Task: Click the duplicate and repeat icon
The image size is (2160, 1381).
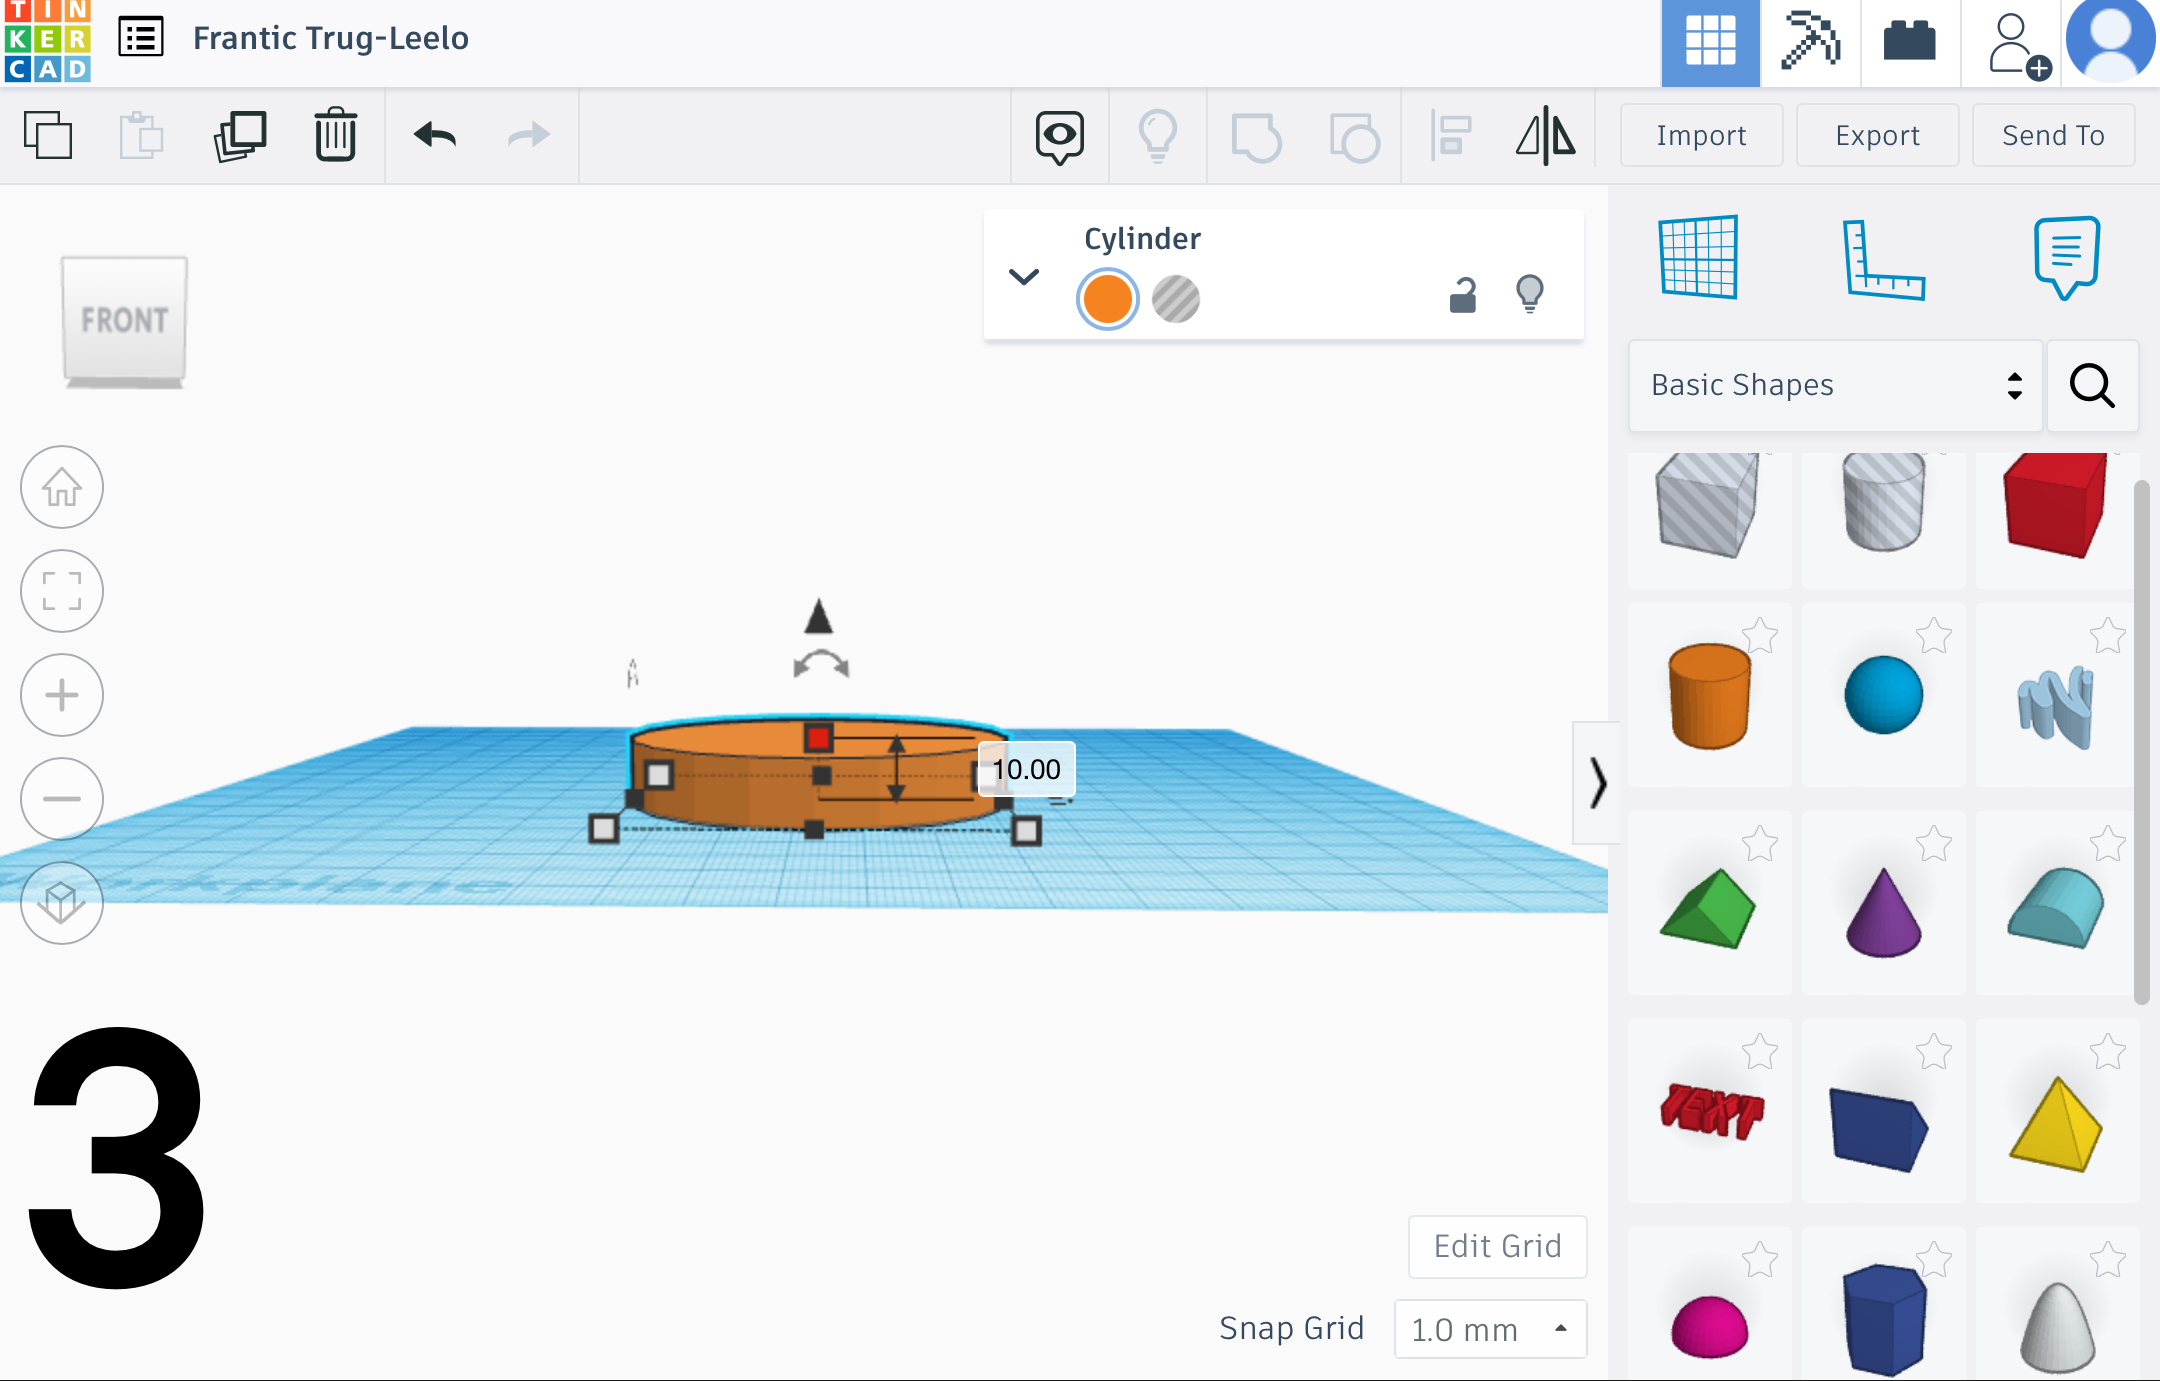Action: pos(240,135)
